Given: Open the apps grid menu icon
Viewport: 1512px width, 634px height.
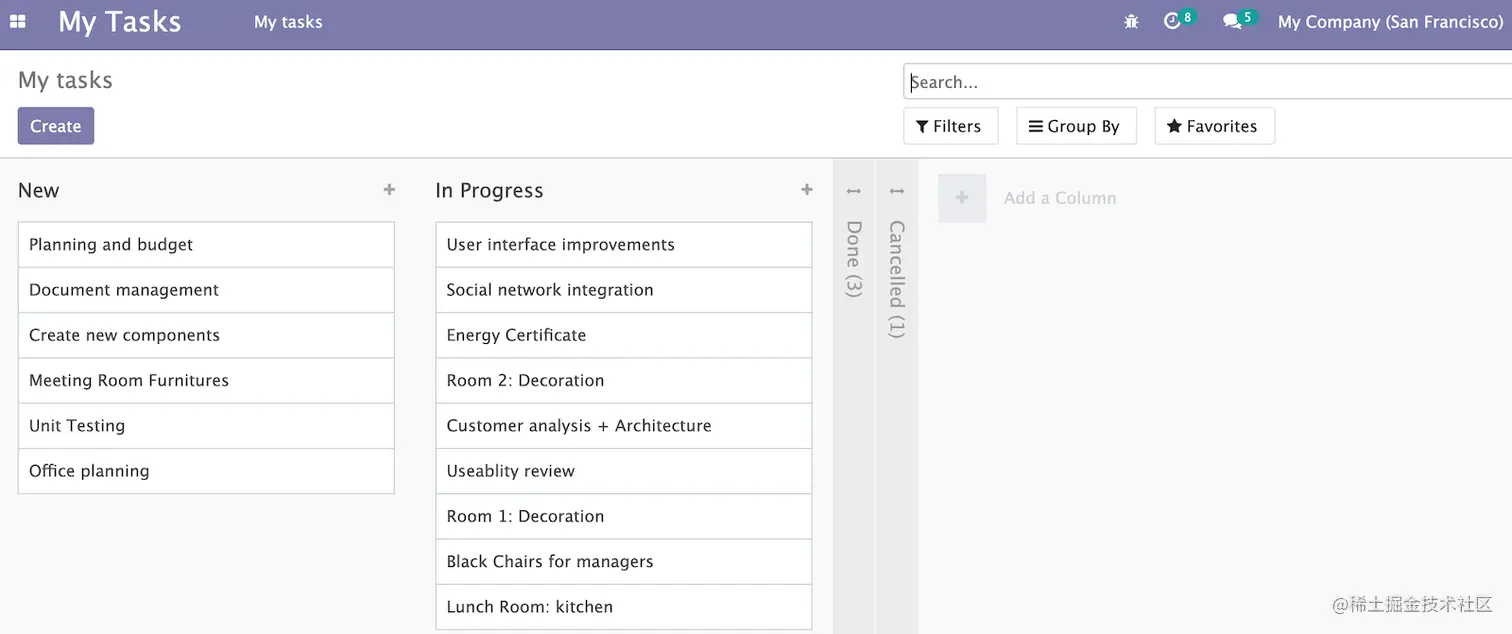Looking at the screenshot, I should click(18, 21).
